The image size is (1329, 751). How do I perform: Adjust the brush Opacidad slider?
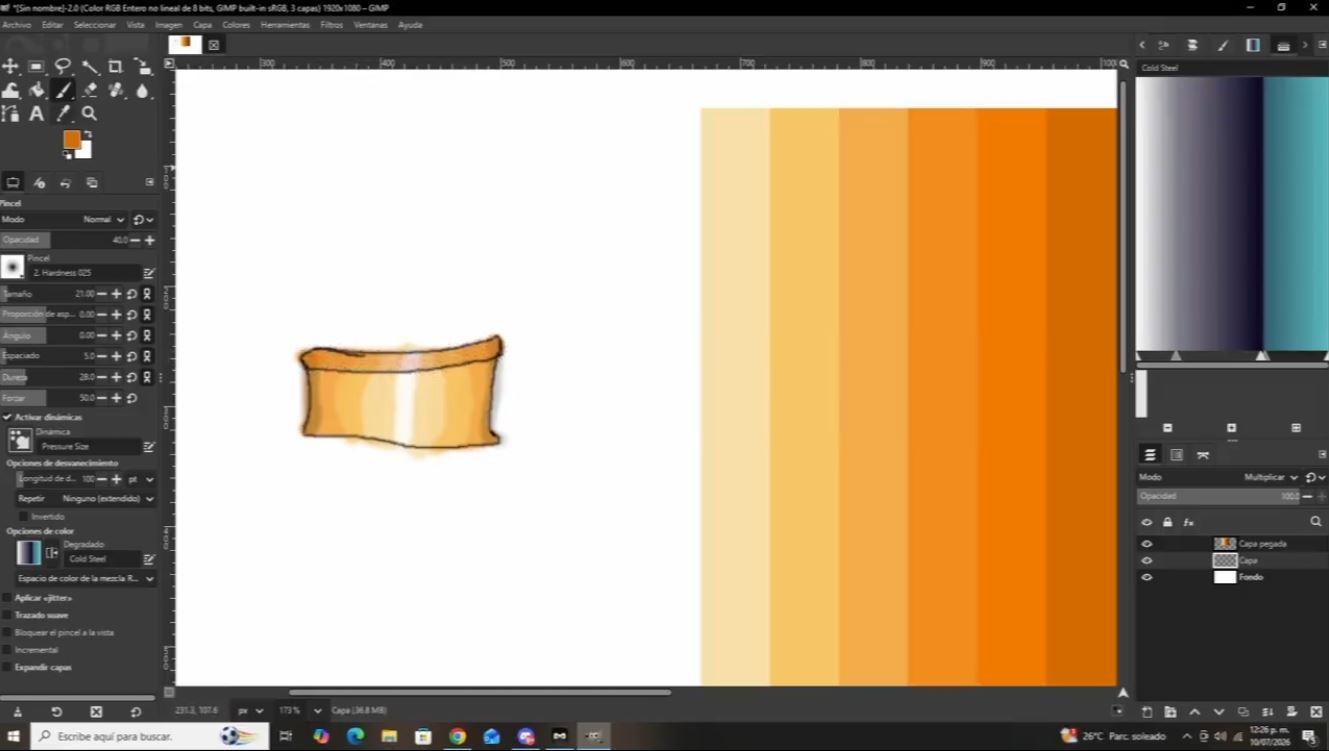tap(65, 240)
